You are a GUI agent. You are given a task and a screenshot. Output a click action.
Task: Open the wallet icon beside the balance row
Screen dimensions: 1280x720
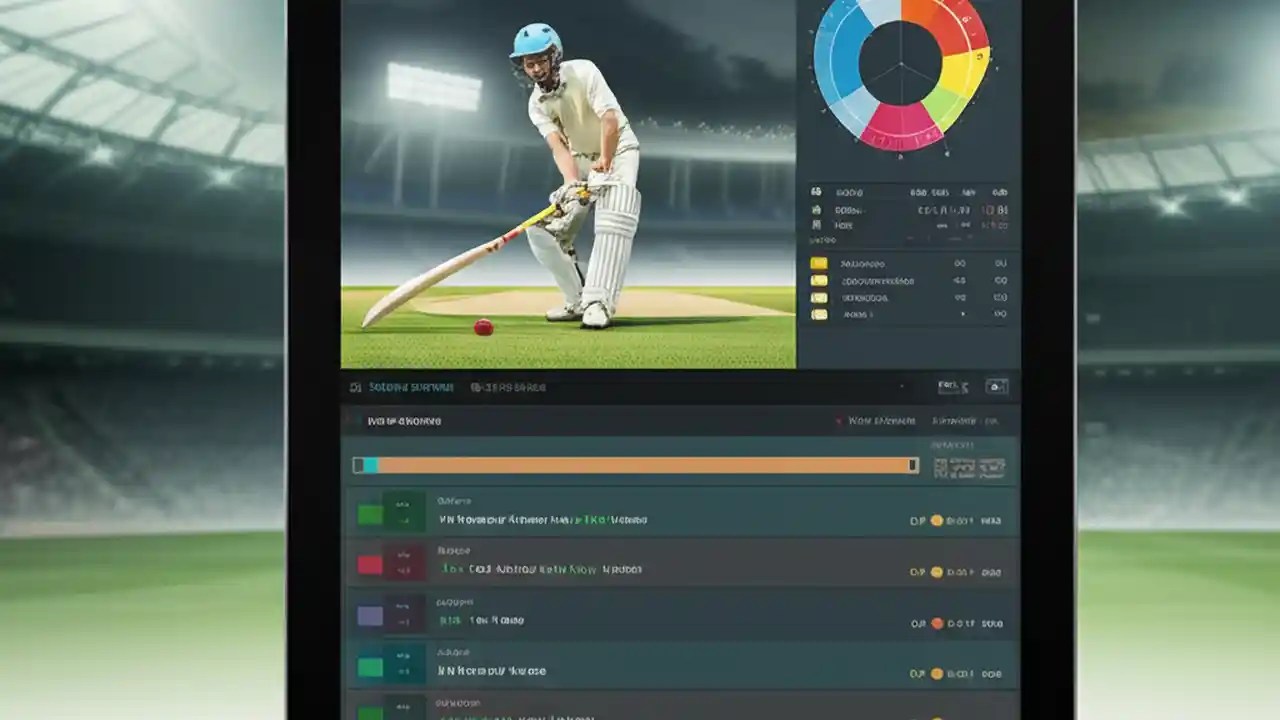point(815,211)
